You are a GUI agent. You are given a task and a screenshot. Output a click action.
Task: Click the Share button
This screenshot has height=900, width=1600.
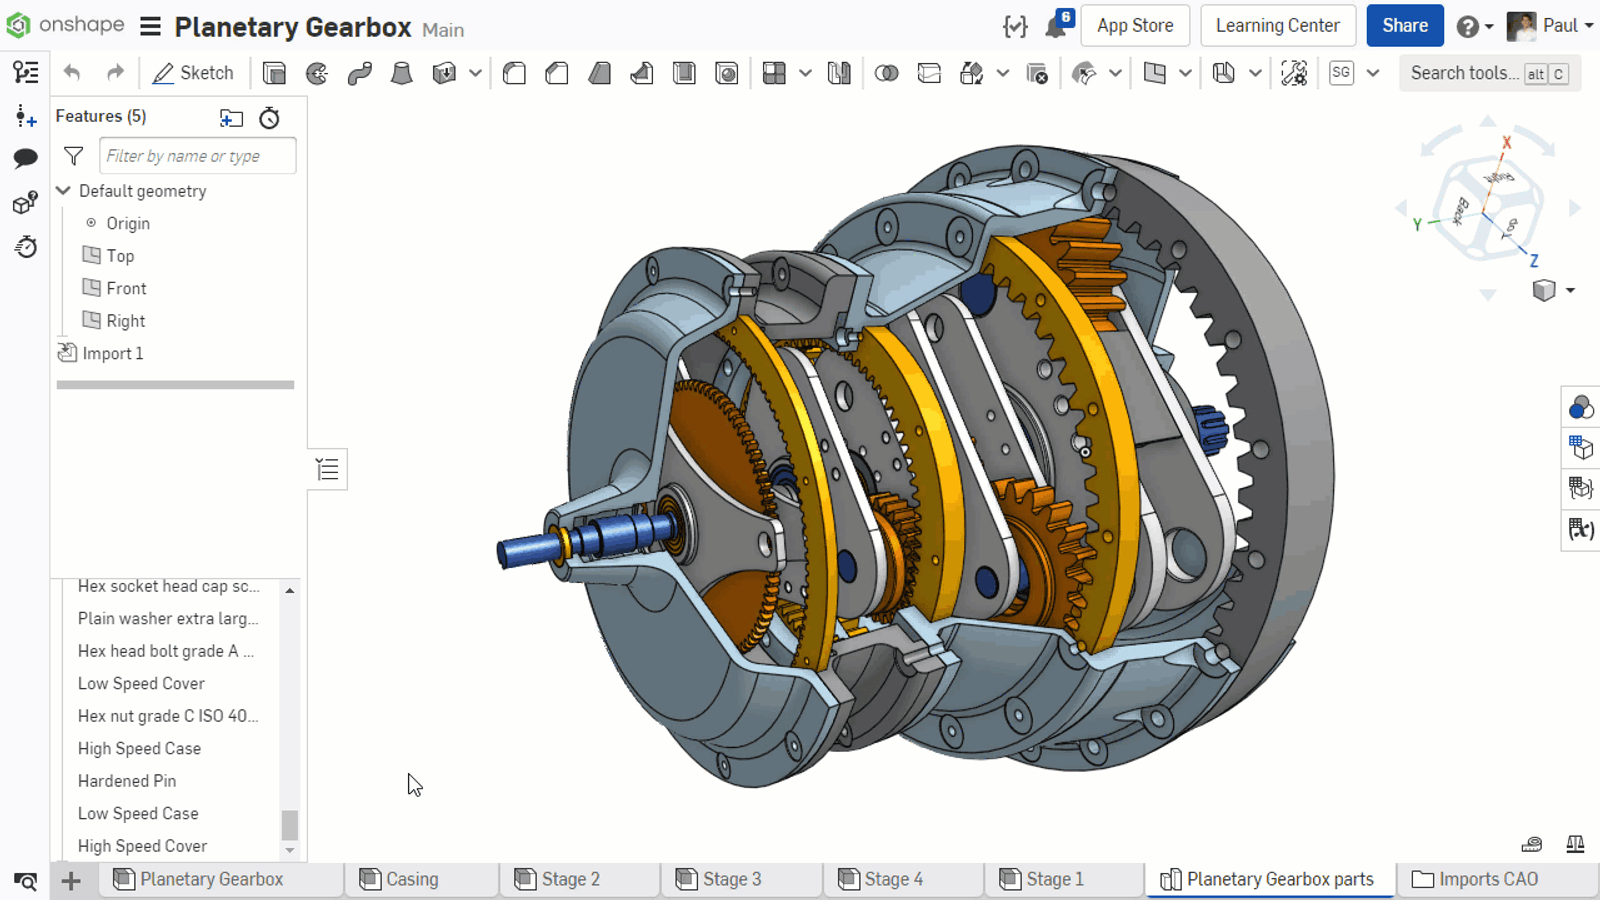pos(1404,26)
